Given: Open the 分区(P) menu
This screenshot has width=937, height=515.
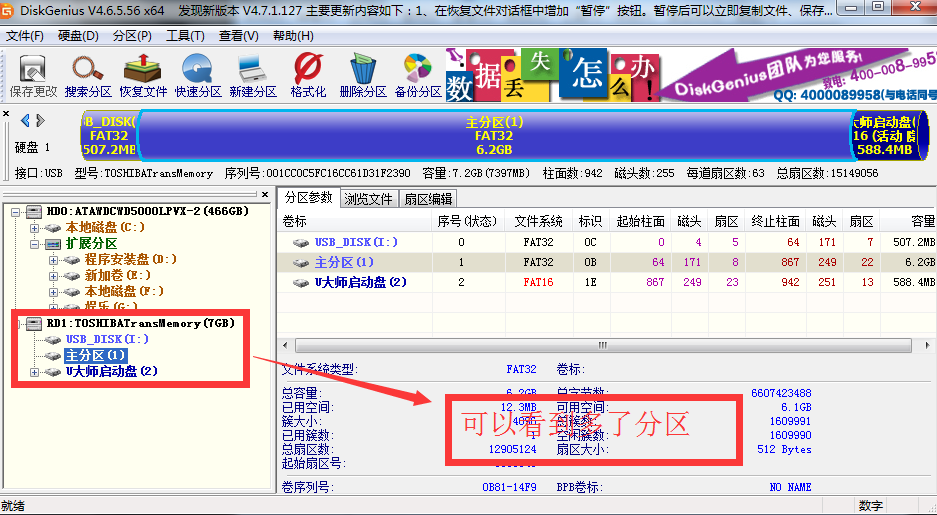Looking at the screenshot, I should [132, 36].
